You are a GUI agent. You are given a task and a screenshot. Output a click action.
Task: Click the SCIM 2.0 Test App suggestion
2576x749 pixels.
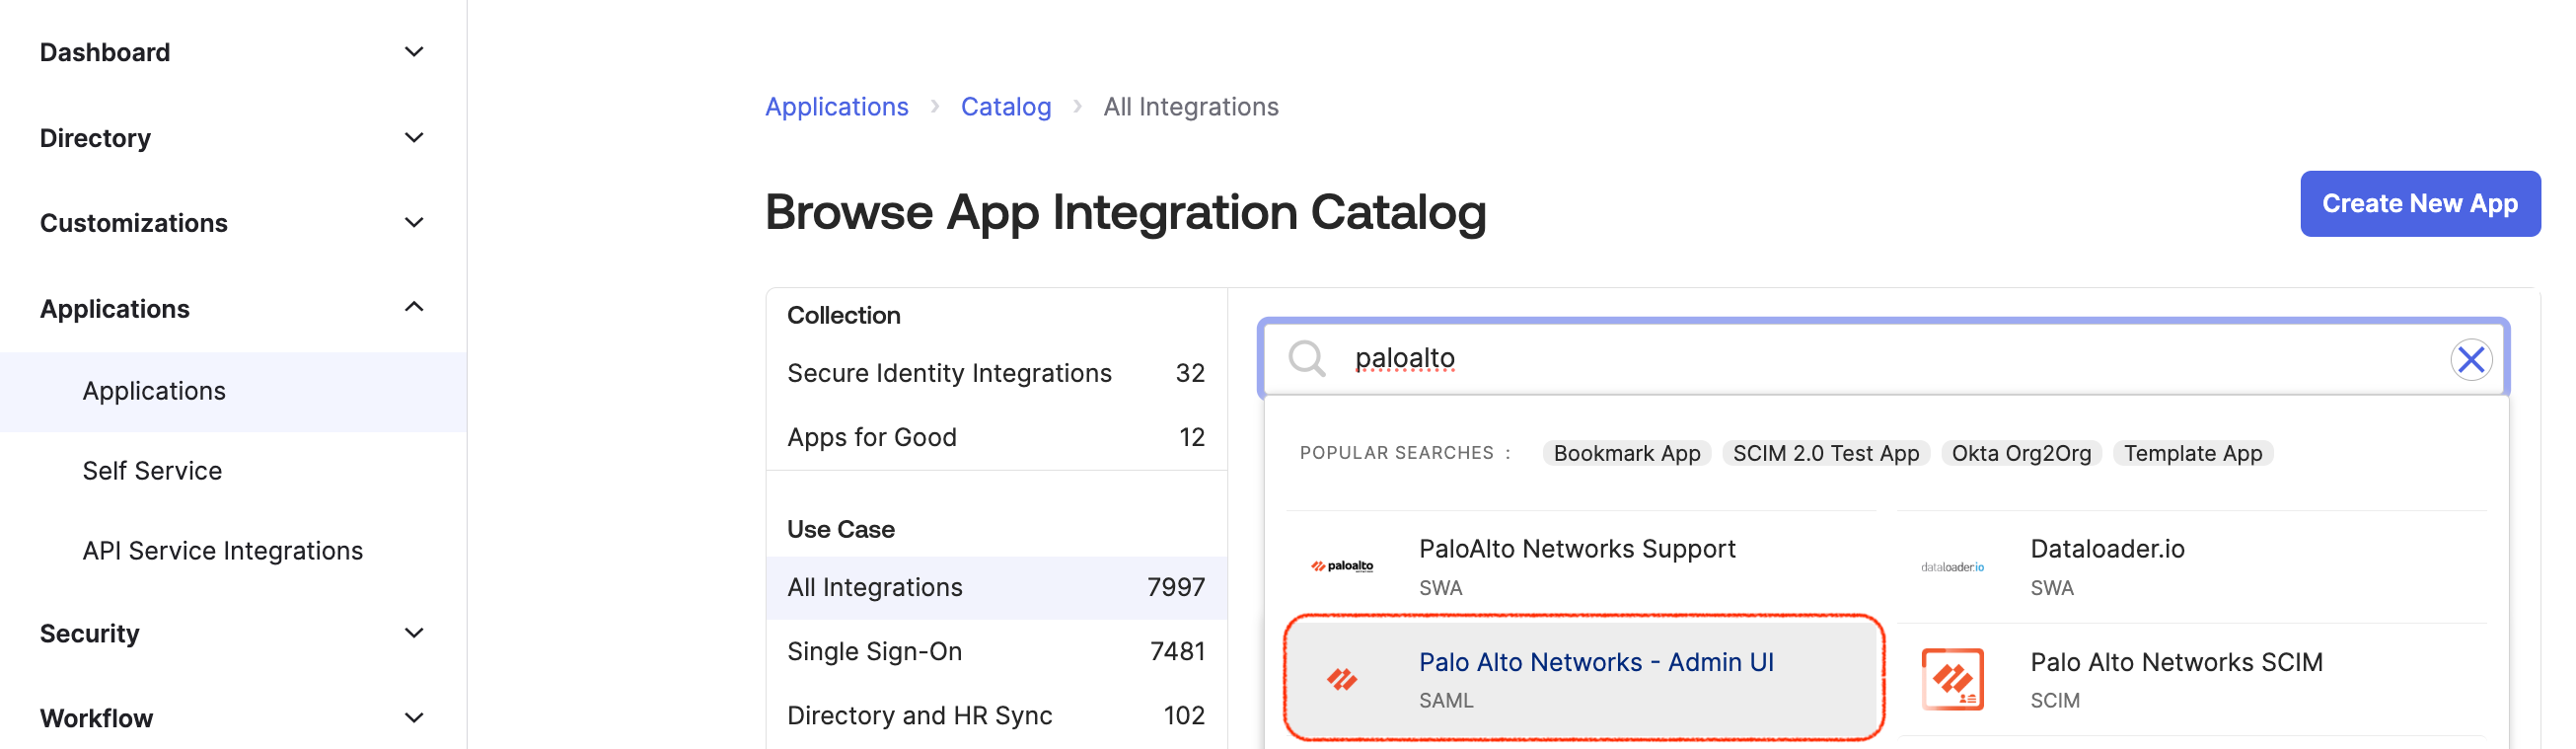click(x=1825, y=453)
